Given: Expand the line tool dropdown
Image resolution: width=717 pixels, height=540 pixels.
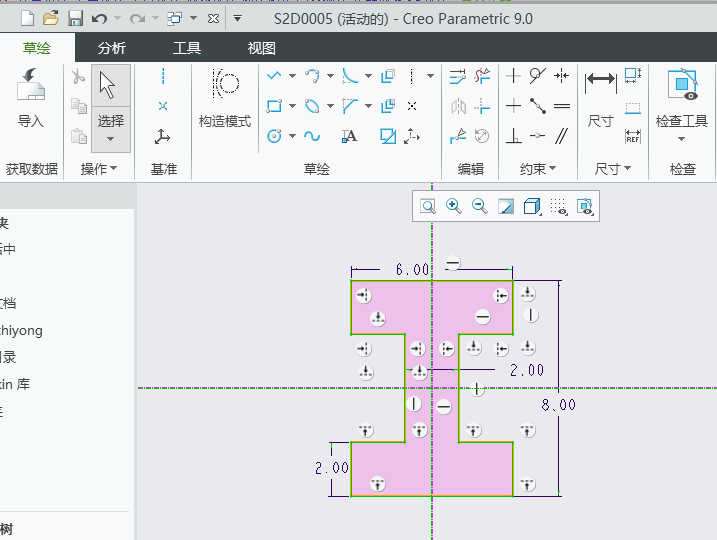Looking at the screenshot, I should [292, 76].
